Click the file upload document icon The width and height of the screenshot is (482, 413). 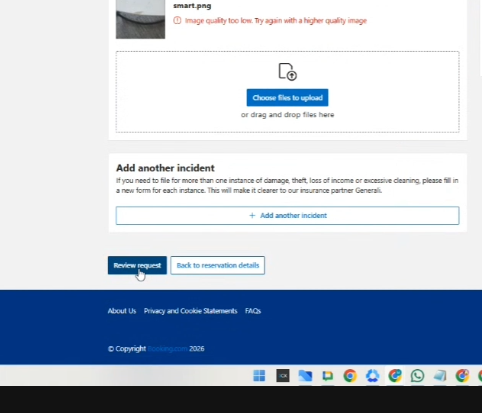pyautogui.click(x=288, y=72)
